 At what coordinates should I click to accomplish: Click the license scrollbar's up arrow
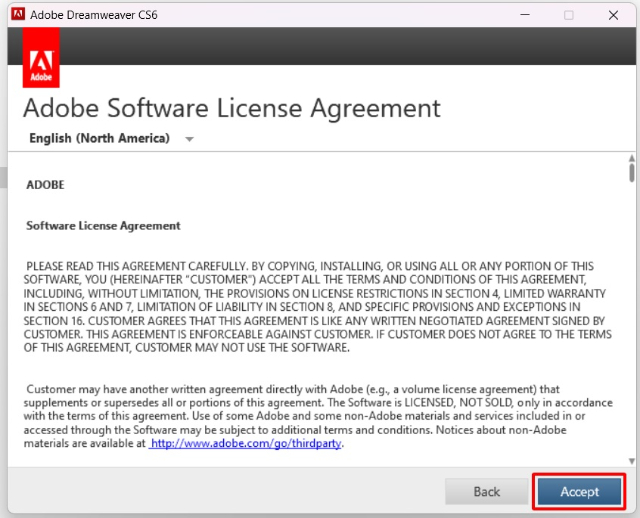pyautogui.click(x=631, y=158)
